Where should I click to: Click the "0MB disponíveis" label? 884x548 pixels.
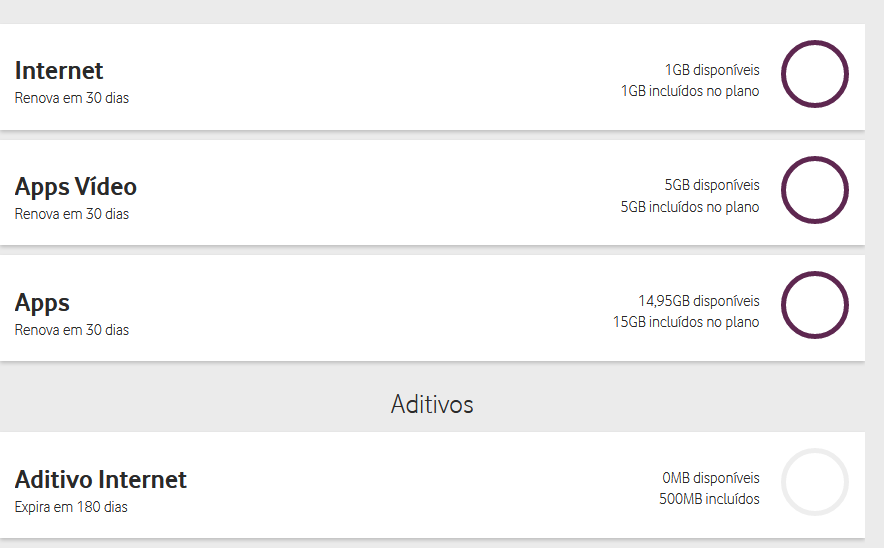pos(711,478)
